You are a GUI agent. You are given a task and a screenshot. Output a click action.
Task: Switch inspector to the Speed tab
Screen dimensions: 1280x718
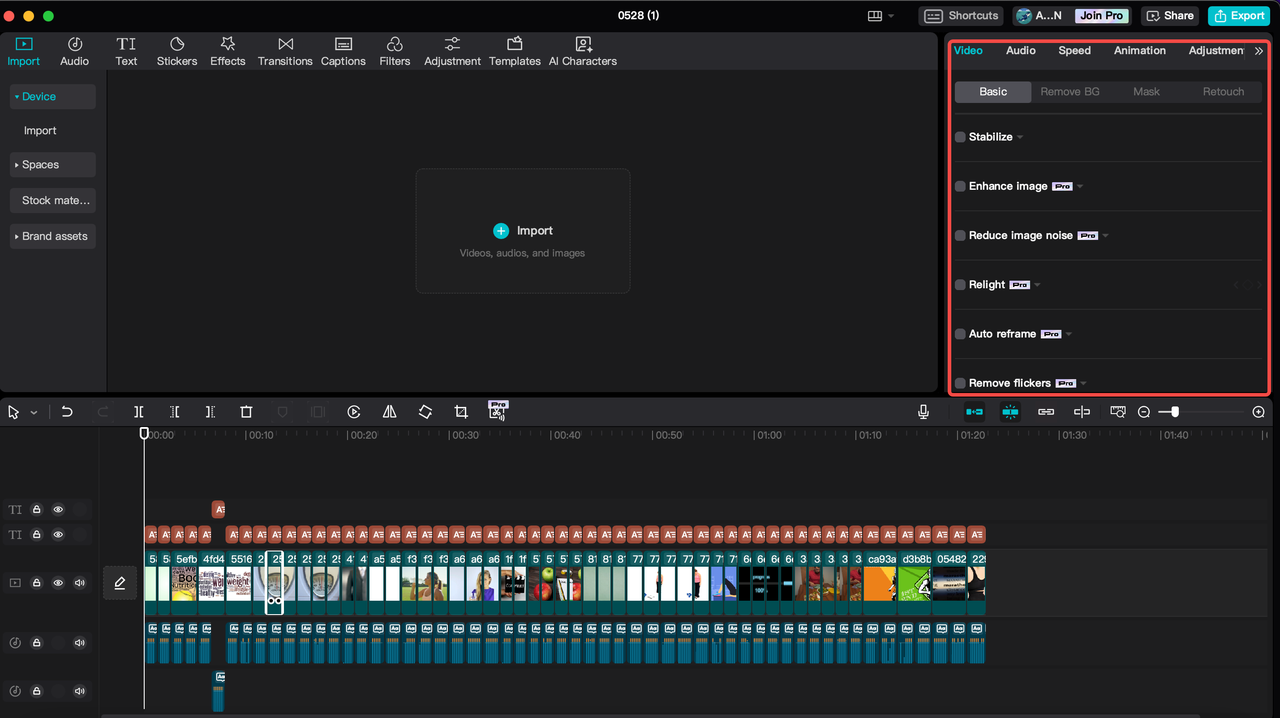pyautogui.click(x=1075, y=50)
